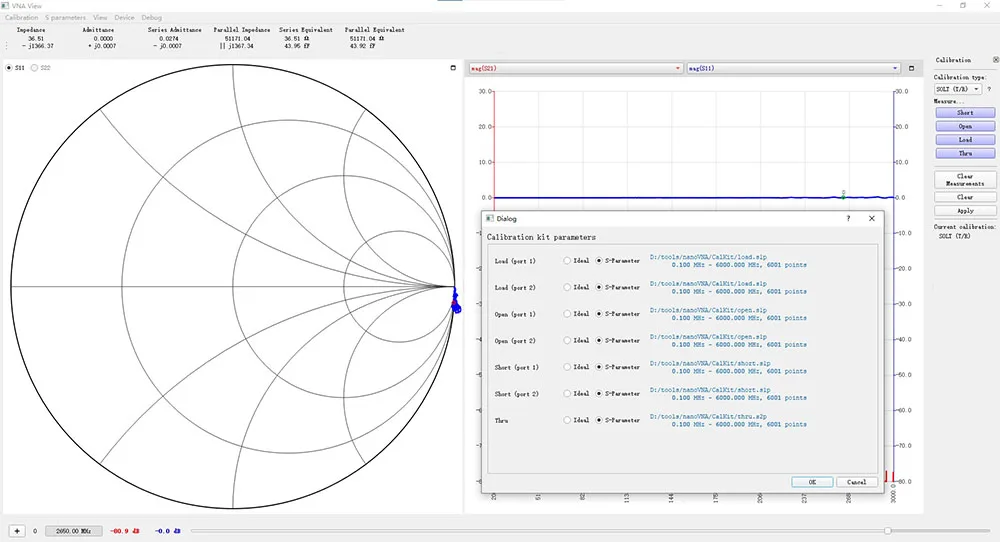
Task: Click the Short measure button
Action: (965, 113)
